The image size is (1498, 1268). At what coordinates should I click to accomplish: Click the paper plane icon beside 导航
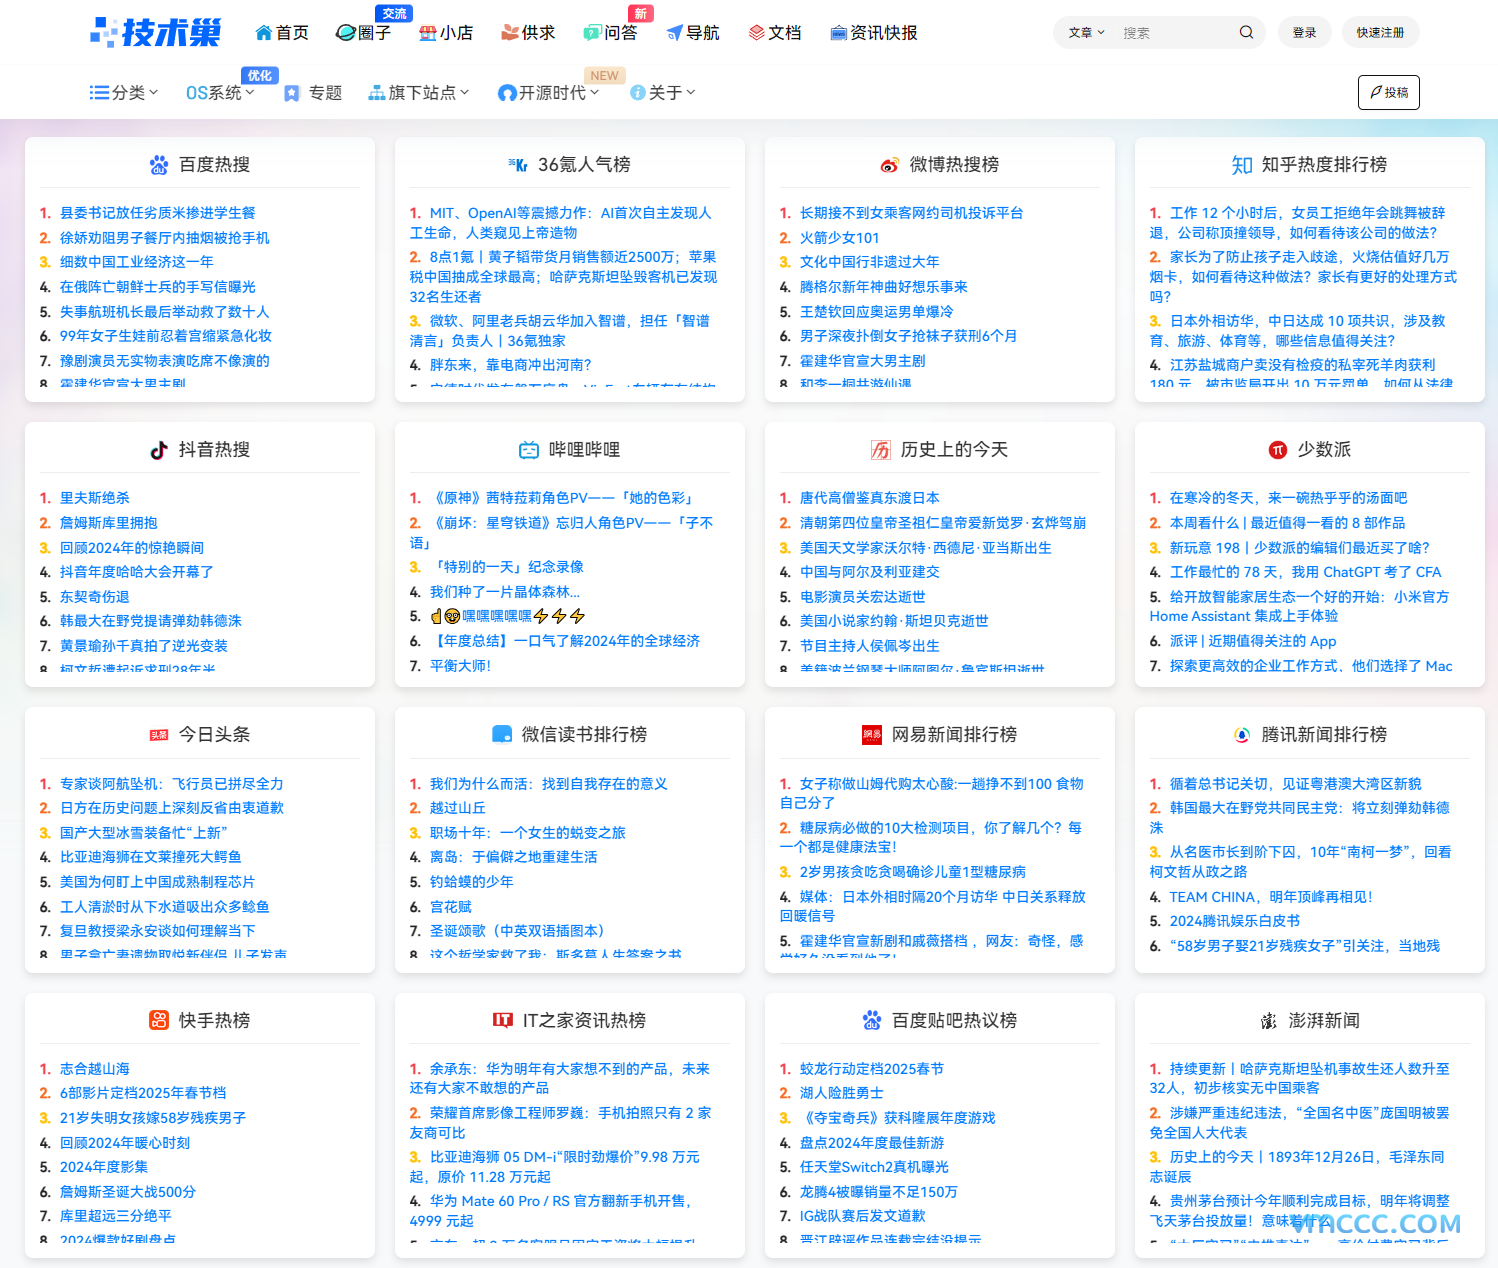(x=675, y=33)
